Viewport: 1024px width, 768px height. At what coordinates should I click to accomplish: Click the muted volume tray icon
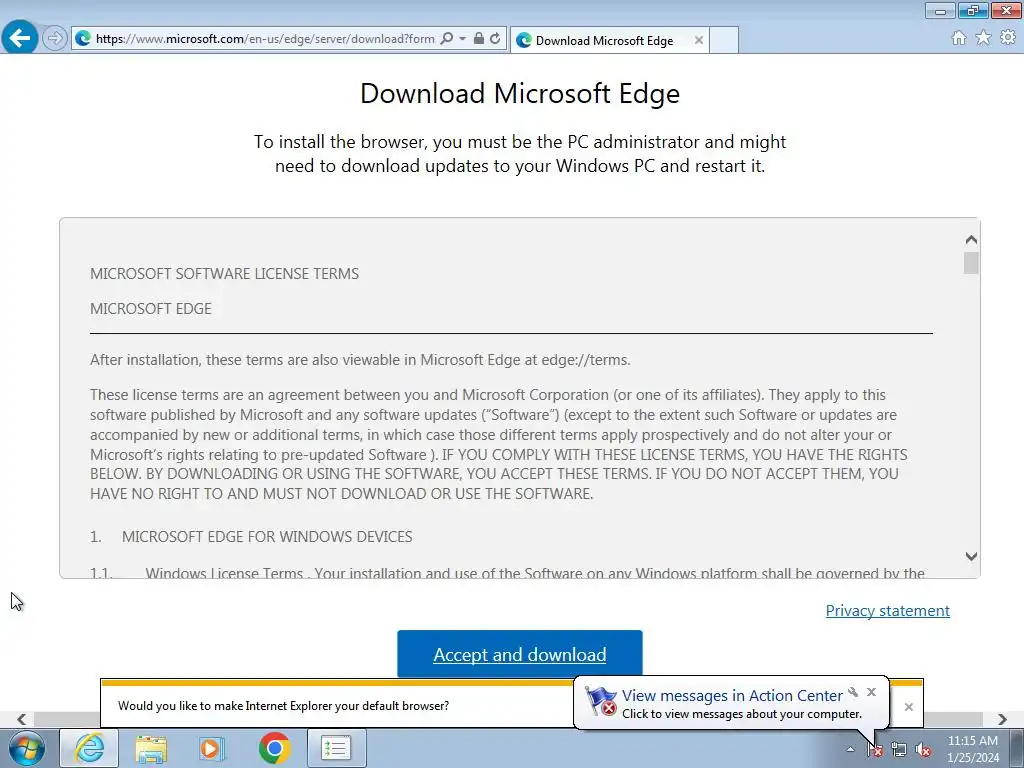[923, 750]
